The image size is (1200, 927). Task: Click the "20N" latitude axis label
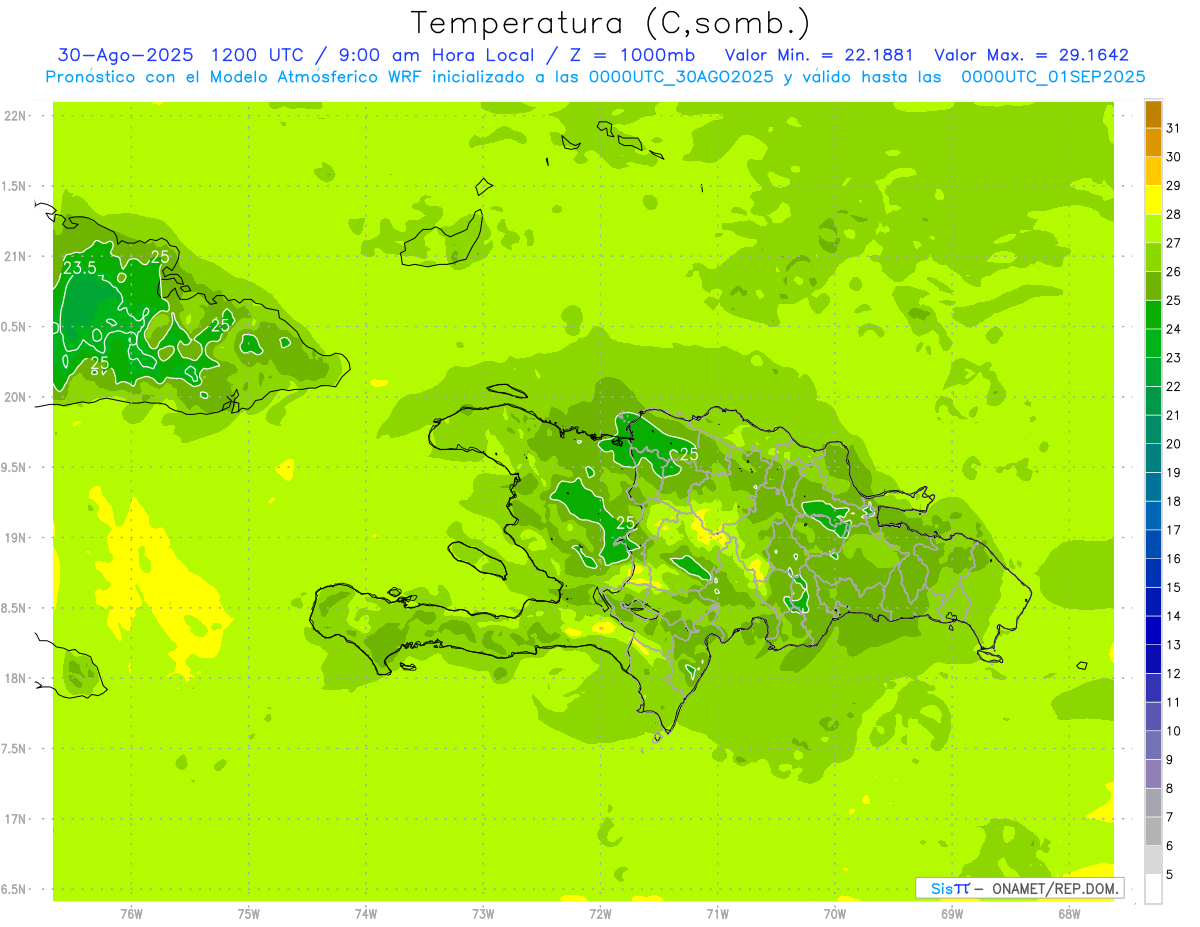[x=16, y=397]
